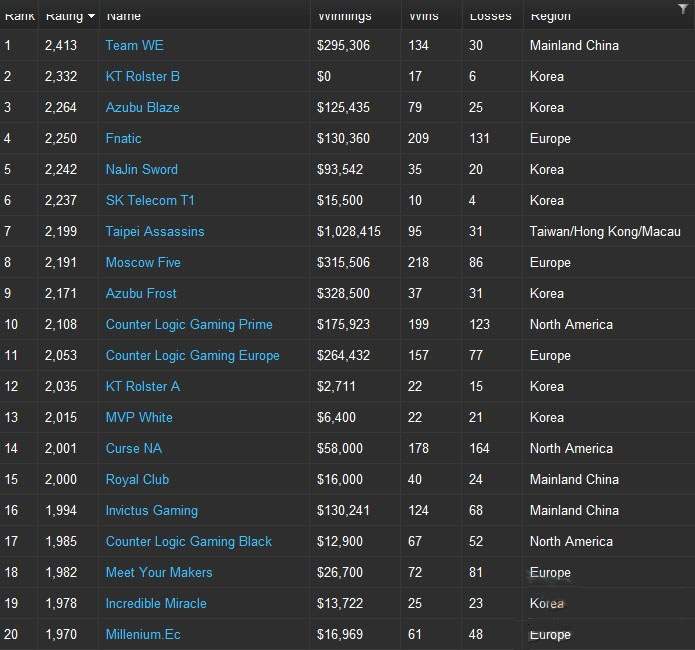Open the Meet Your Makers team link
The height and width of the screenshot is (650, 695).
click(x=159, y=573)
